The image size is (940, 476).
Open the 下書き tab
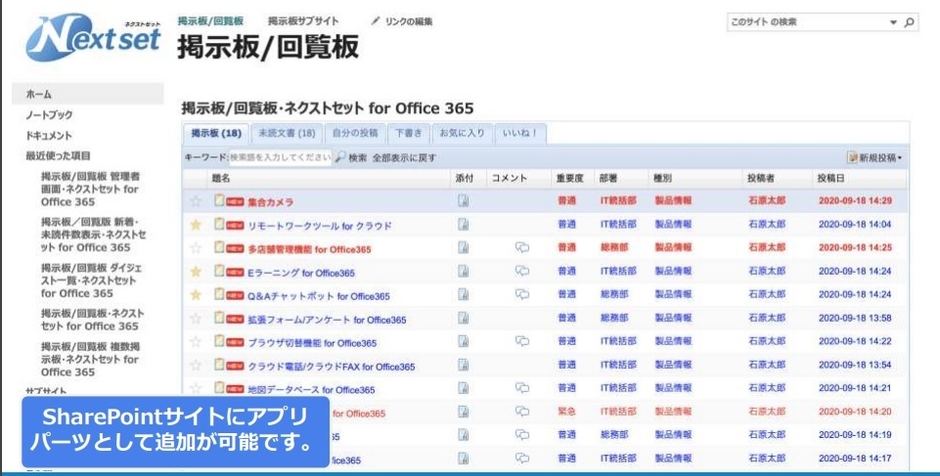pyautogui.click(x=409, y=133)
